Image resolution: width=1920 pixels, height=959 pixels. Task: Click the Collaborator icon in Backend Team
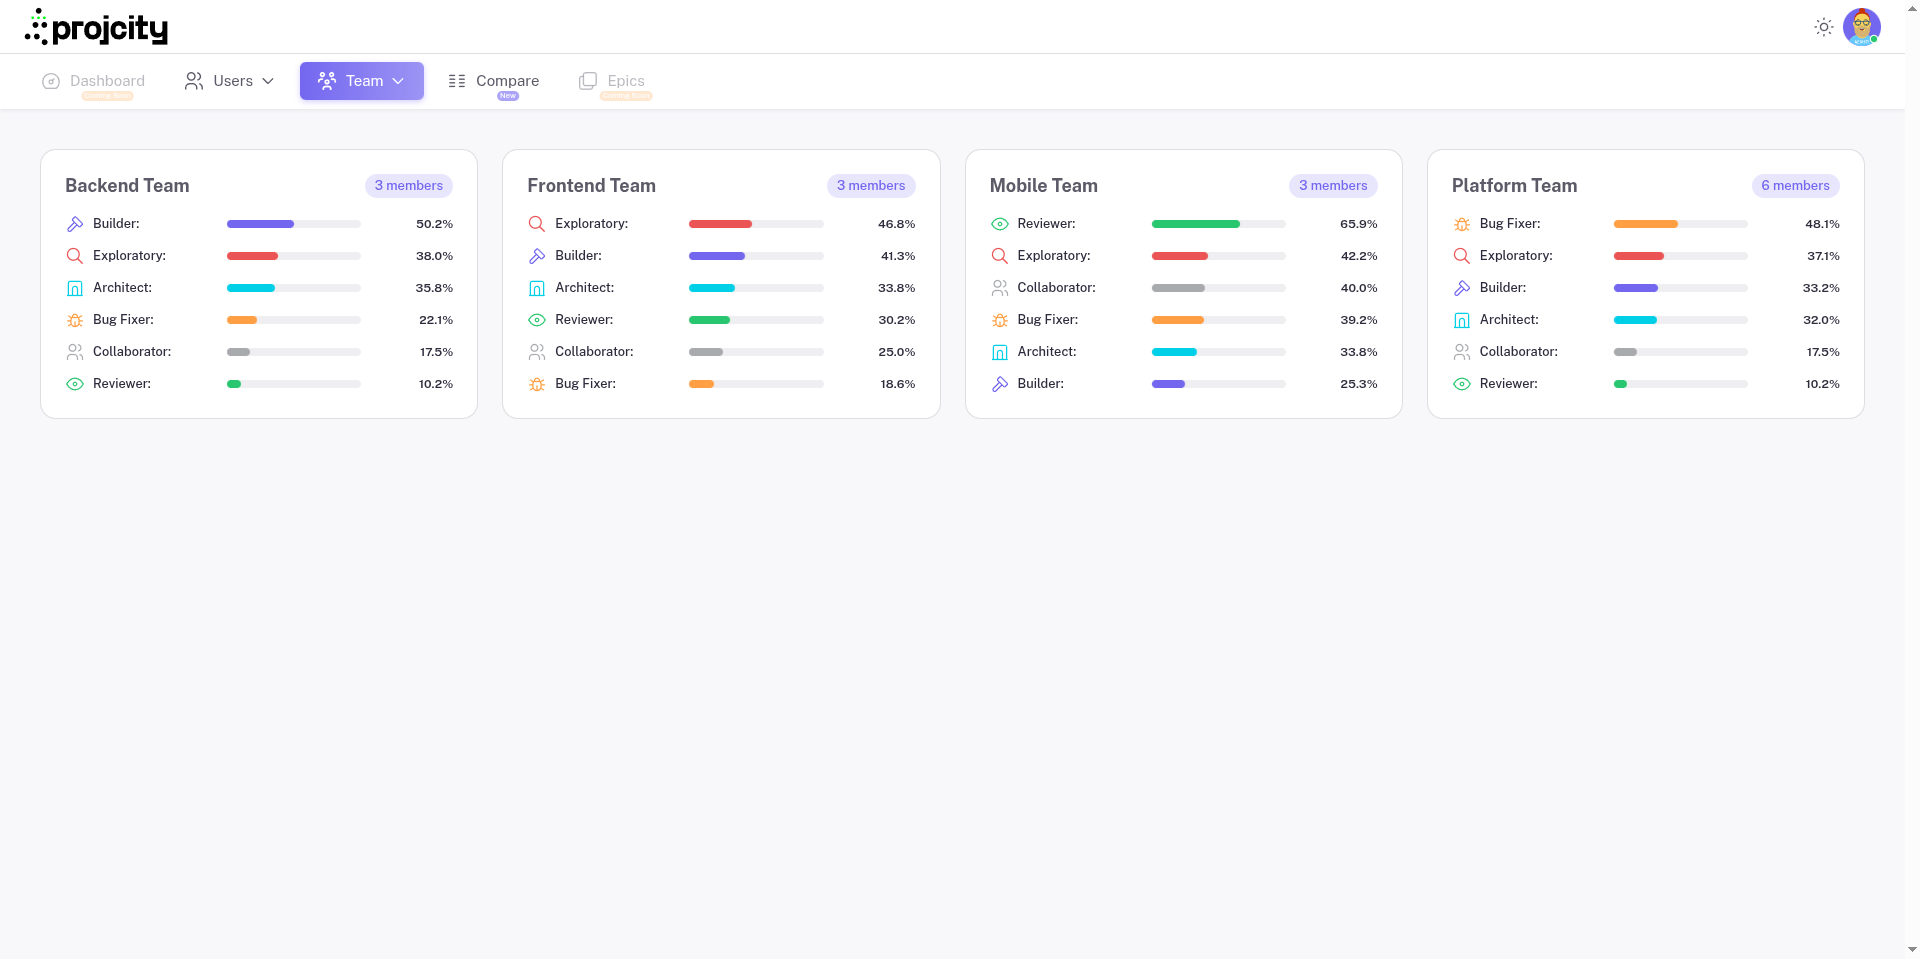[x=75, y=352]
